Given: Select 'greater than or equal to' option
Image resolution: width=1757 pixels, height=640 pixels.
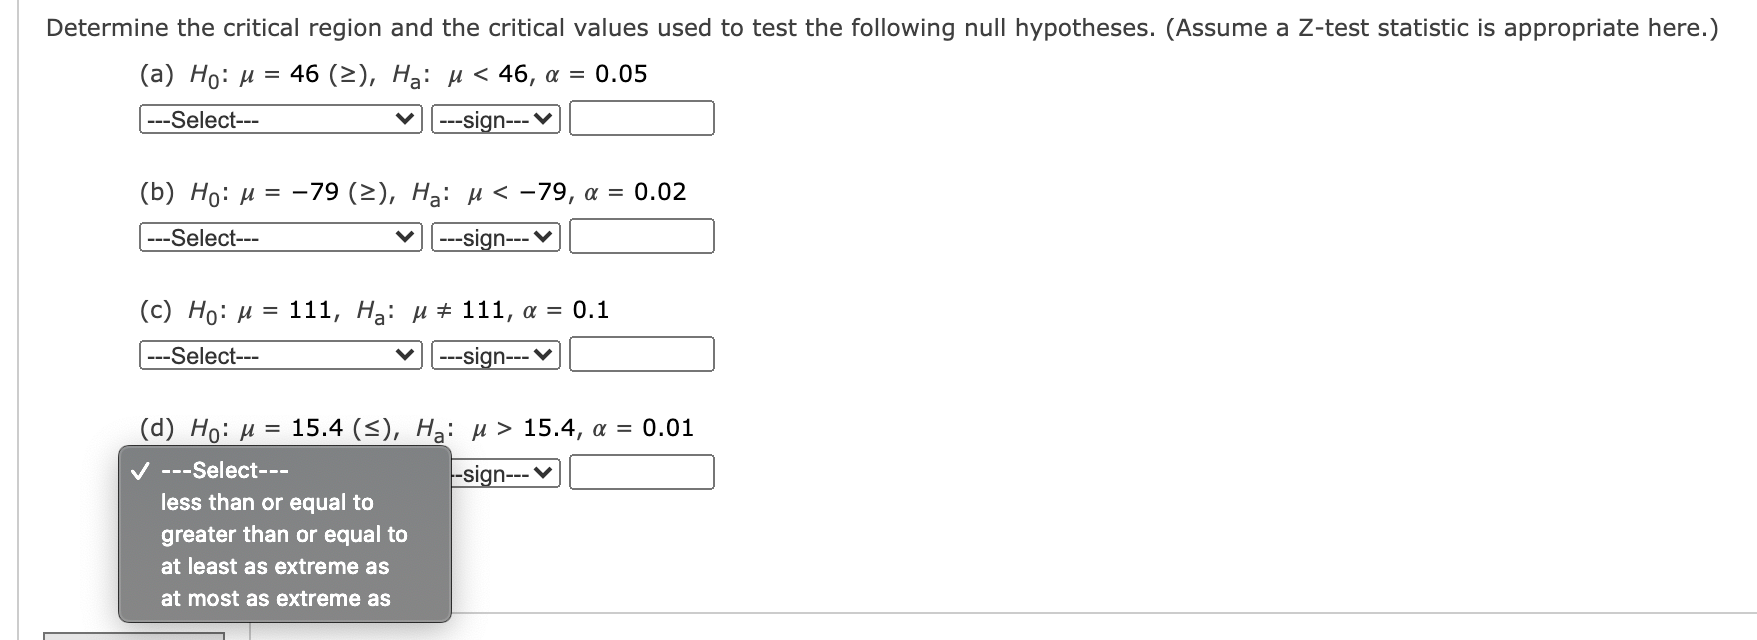Looking at the screenshot, I should click(x=283, y=534).
